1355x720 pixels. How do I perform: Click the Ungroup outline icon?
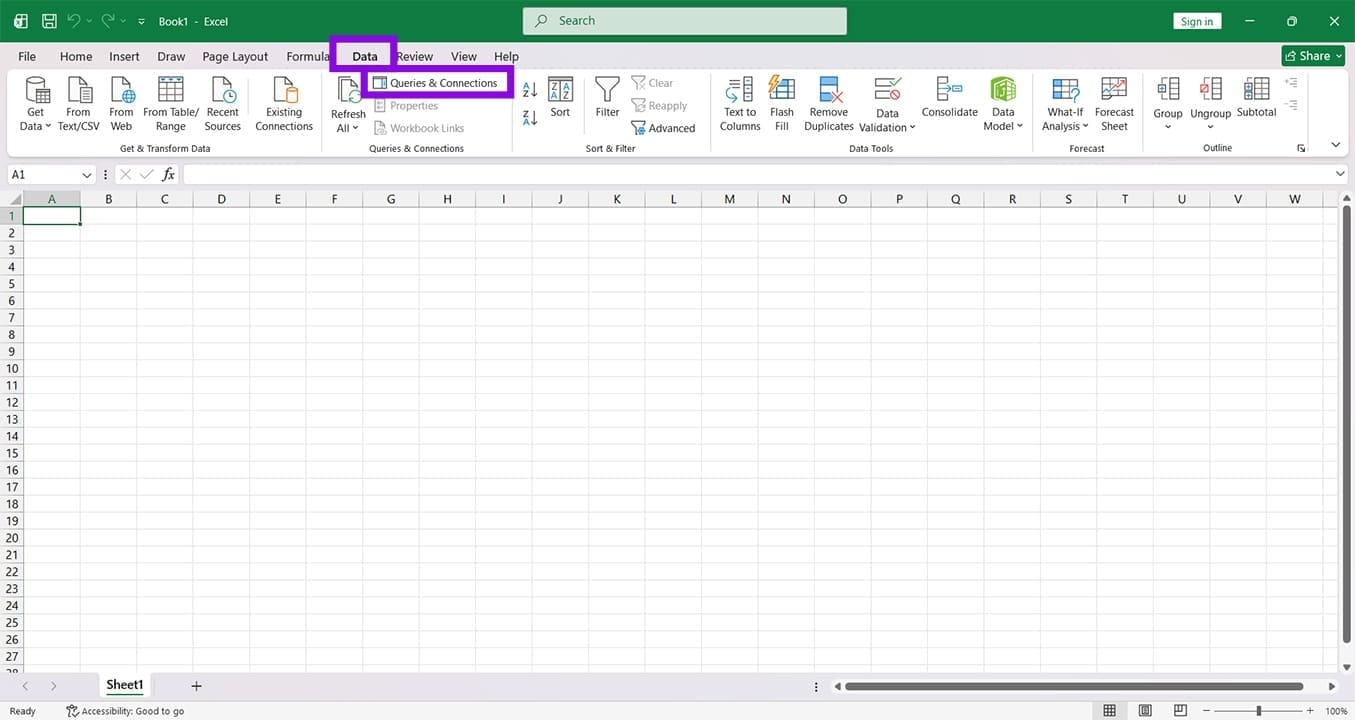1210,90
